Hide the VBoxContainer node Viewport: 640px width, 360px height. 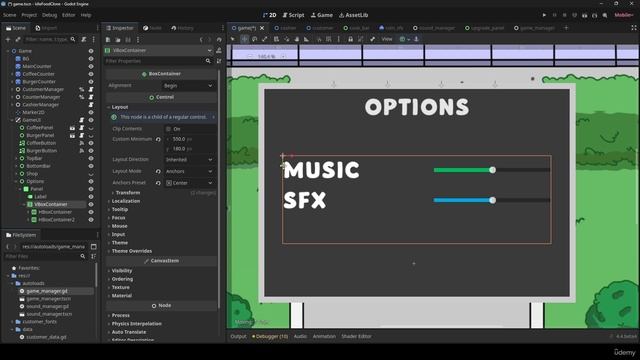(91, 204)
